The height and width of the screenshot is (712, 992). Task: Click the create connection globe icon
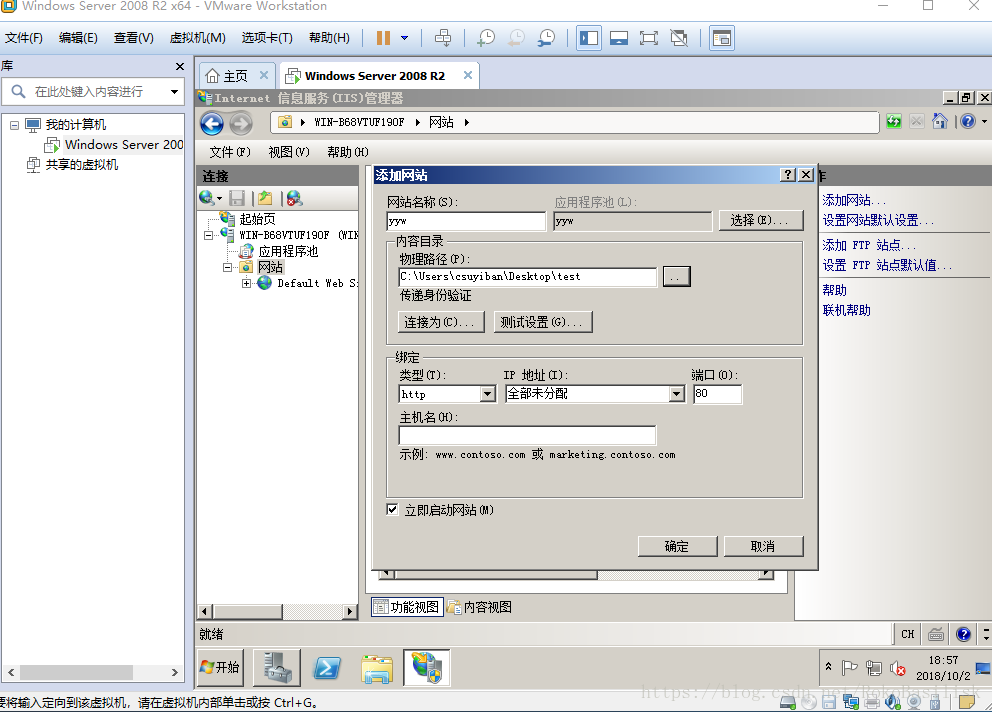tap(207, 199)
